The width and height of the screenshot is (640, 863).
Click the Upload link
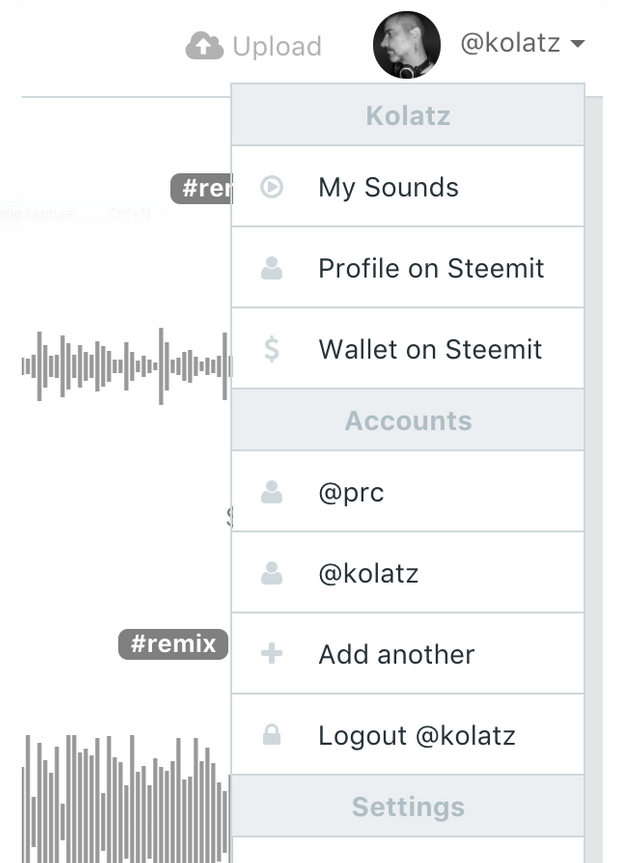tap(276, 46)
